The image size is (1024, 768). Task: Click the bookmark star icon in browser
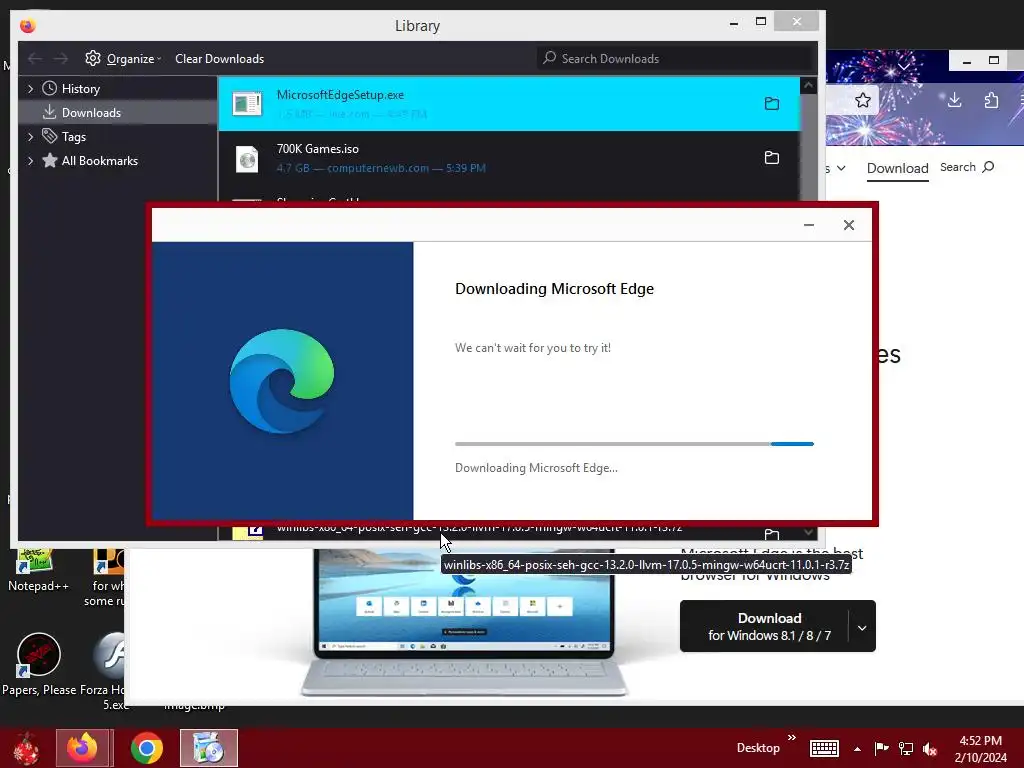click(863, 100)
